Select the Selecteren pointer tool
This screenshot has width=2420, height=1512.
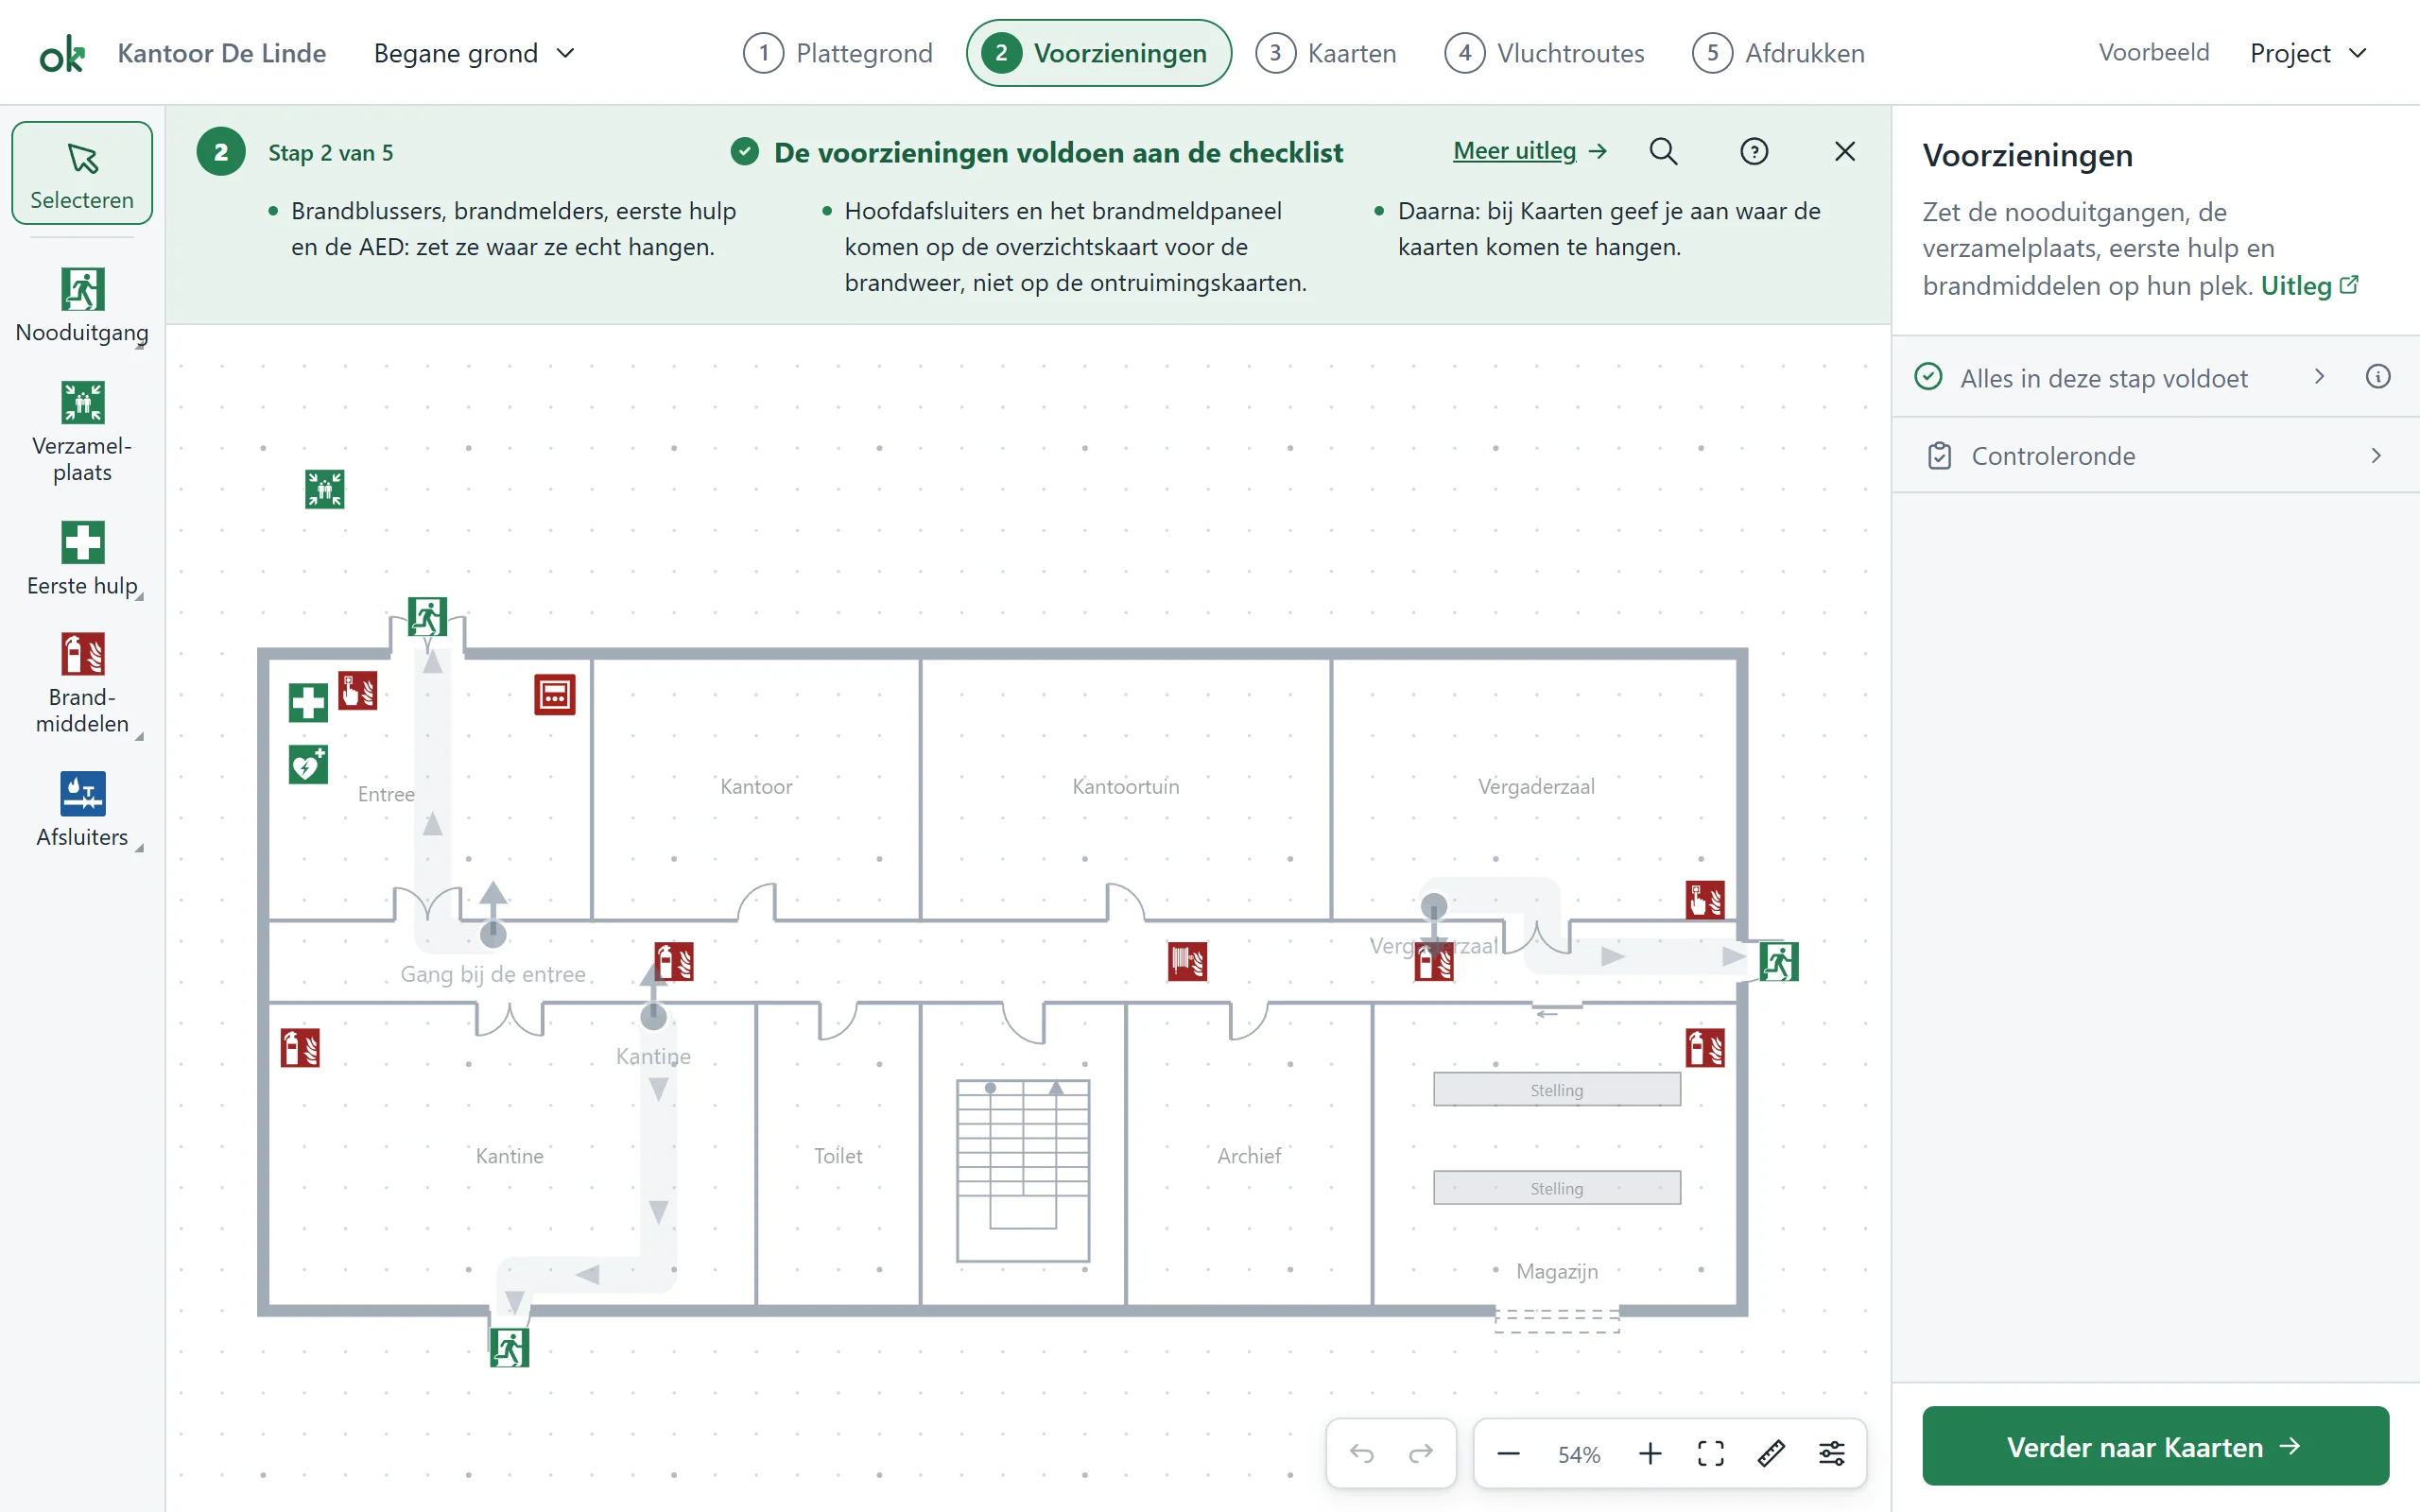click(x=82, y=173)
